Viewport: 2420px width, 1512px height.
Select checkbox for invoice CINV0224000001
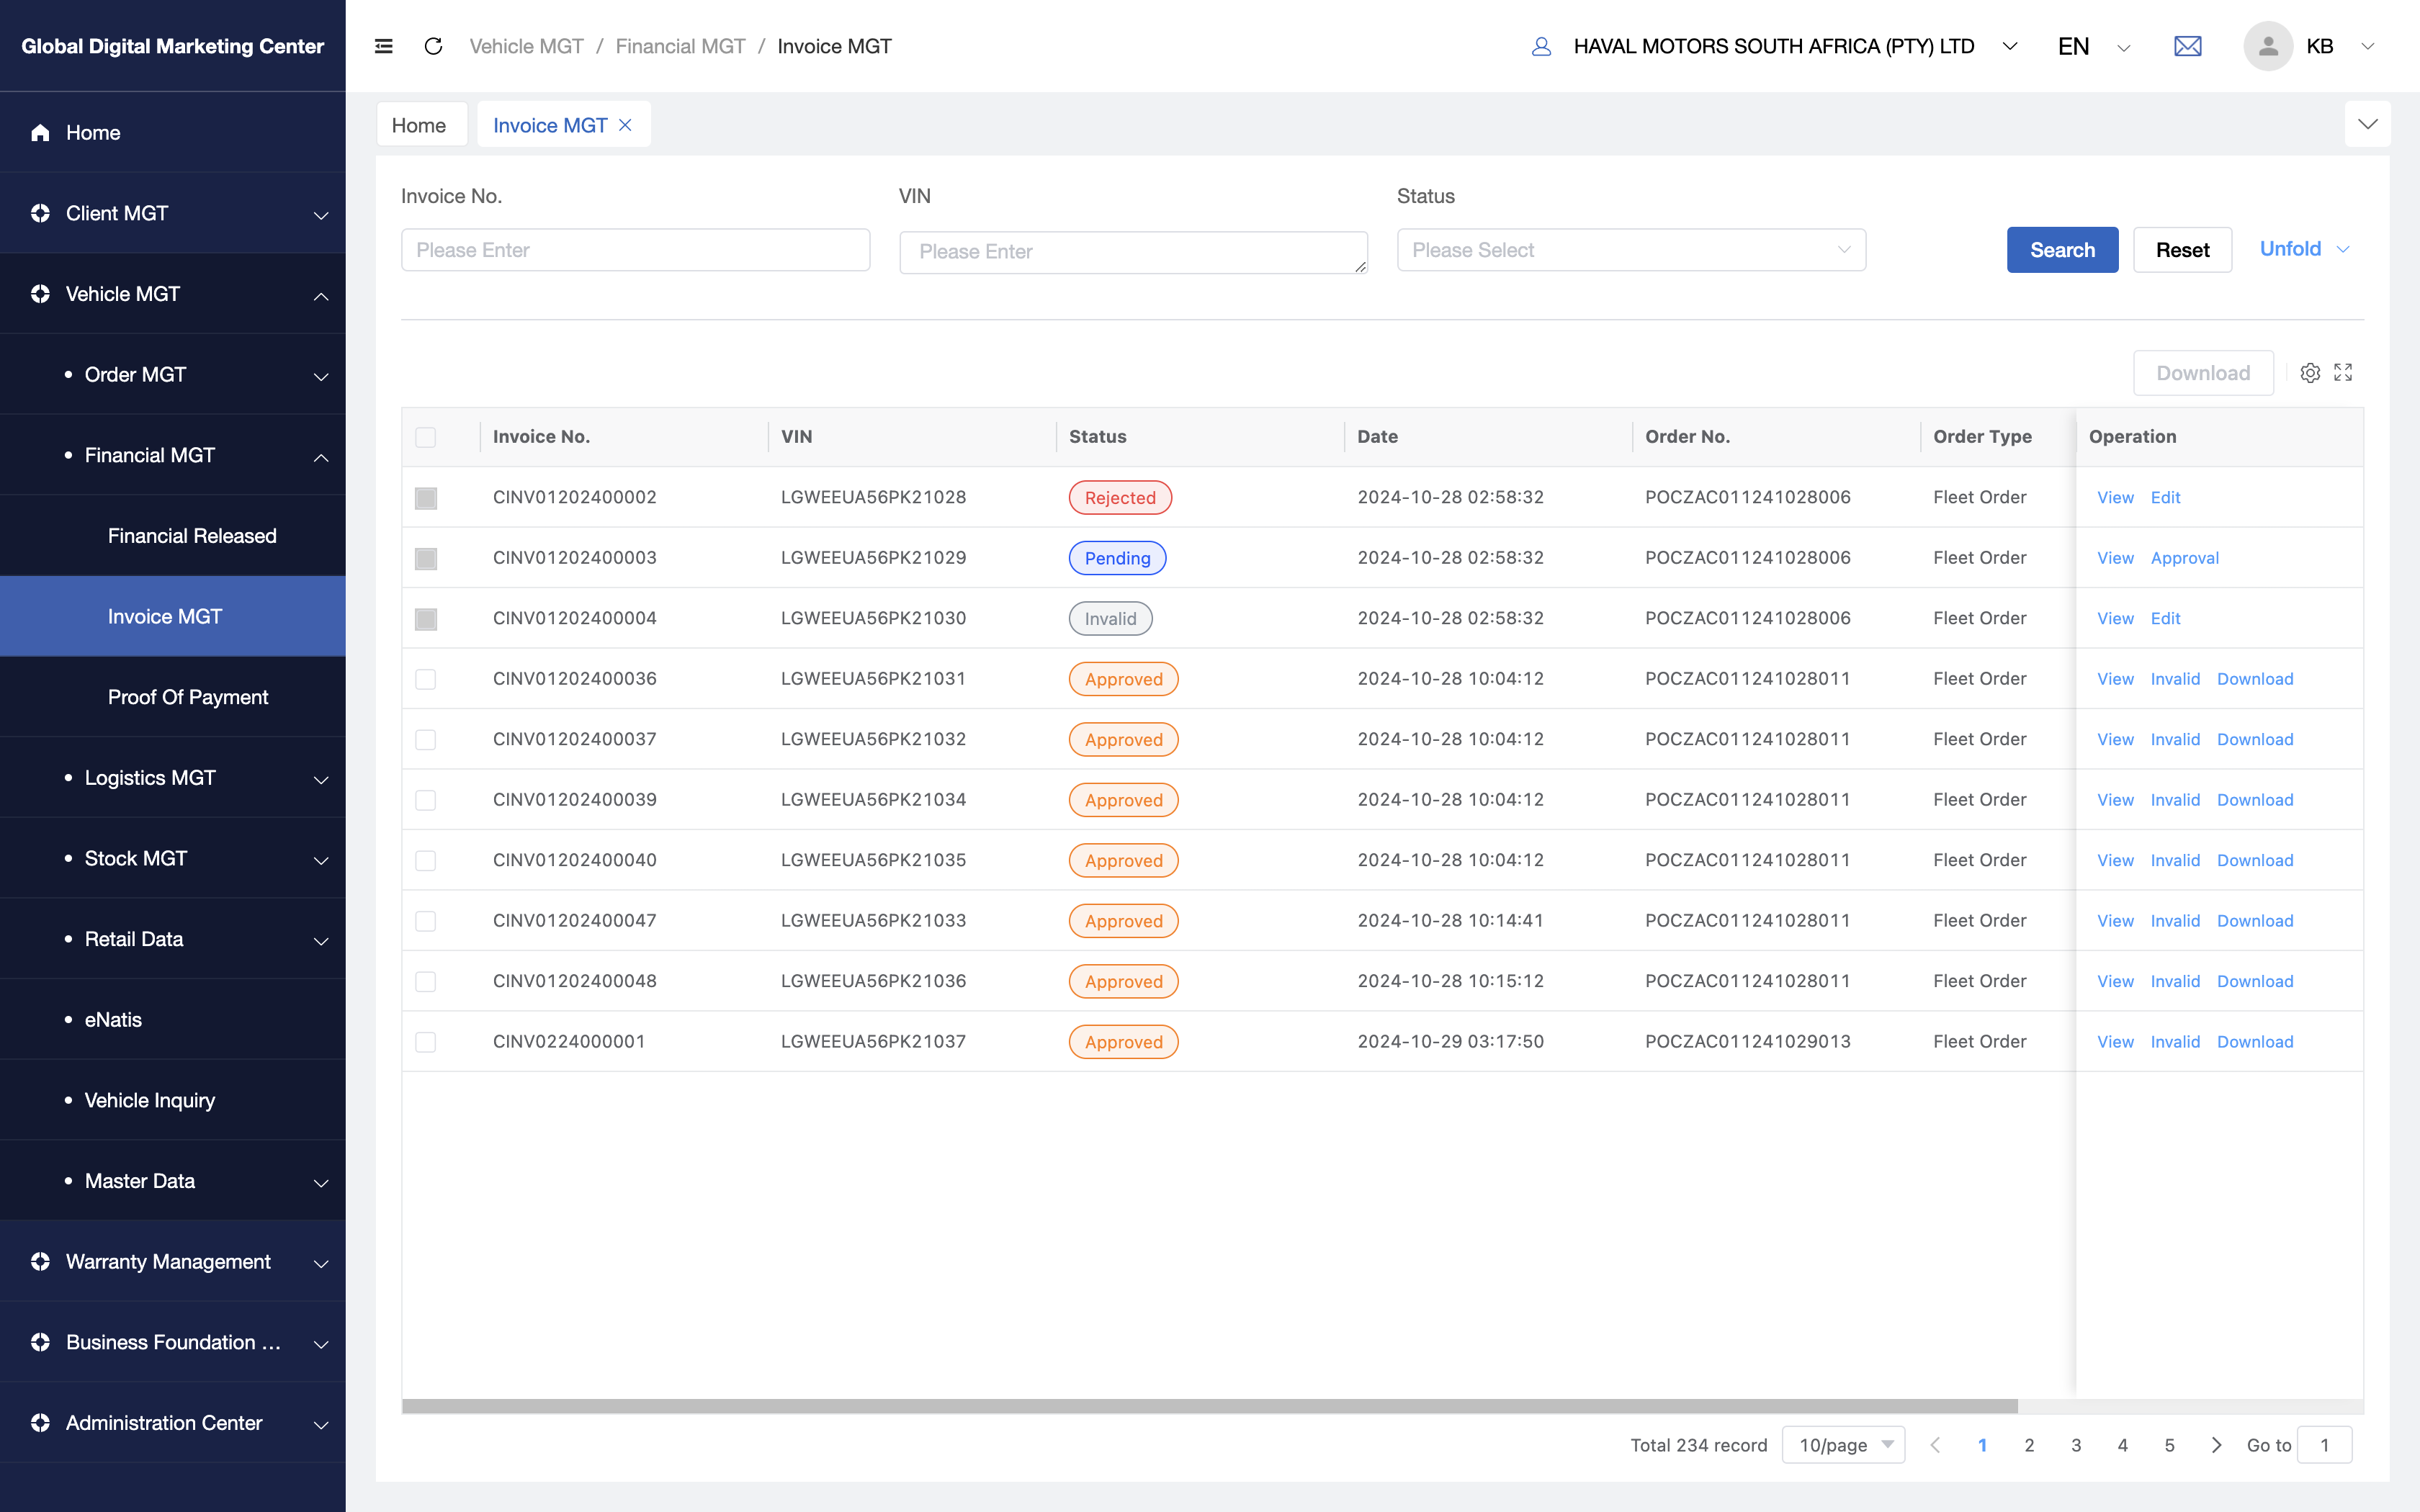pos(426,1042)
